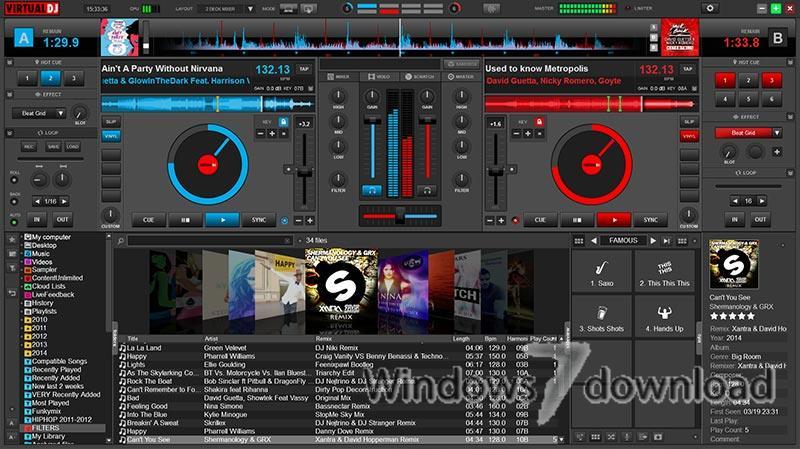Click deck B pitch minus button
This screenshot has width=800, height=449.
click(490, 220)
